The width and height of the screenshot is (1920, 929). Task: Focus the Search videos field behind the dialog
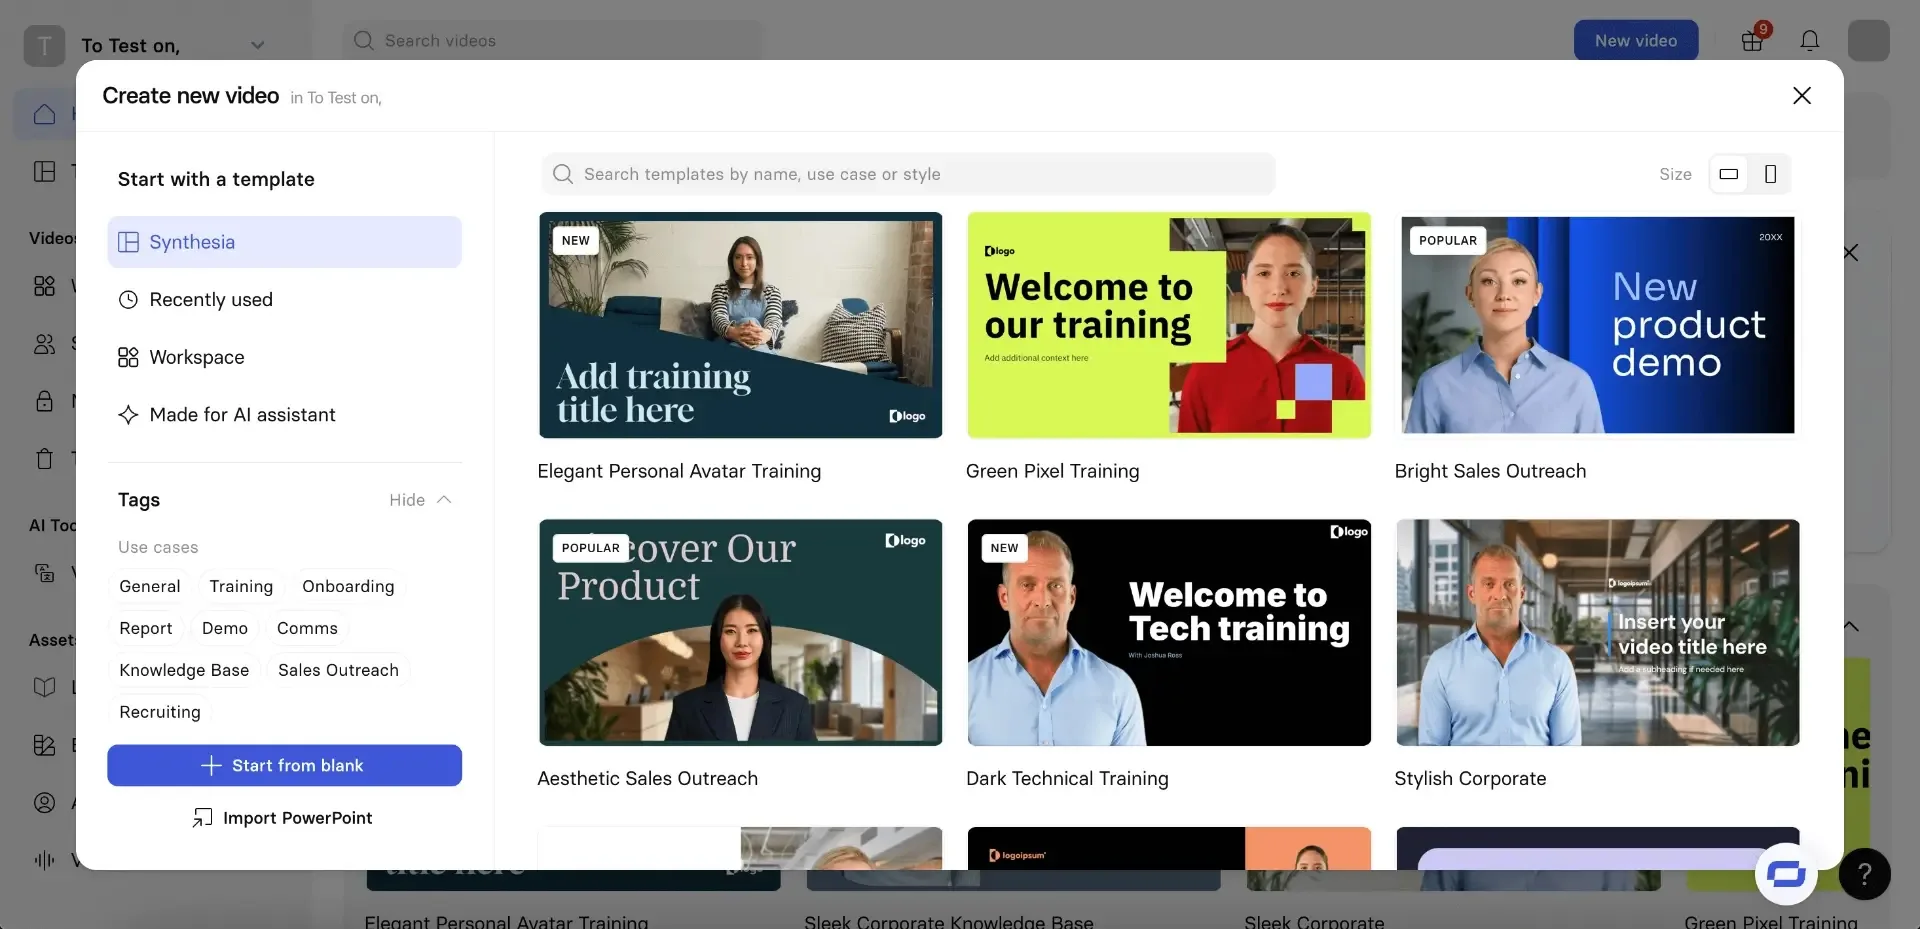coord(552,40)
